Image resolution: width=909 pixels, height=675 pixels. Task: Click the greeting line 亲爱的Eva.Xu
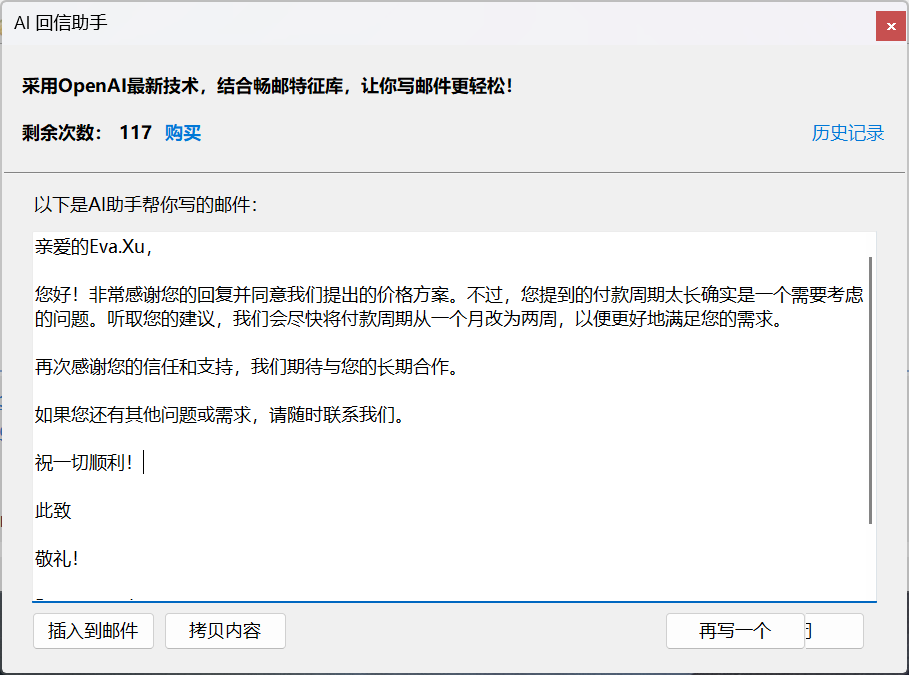93,247
